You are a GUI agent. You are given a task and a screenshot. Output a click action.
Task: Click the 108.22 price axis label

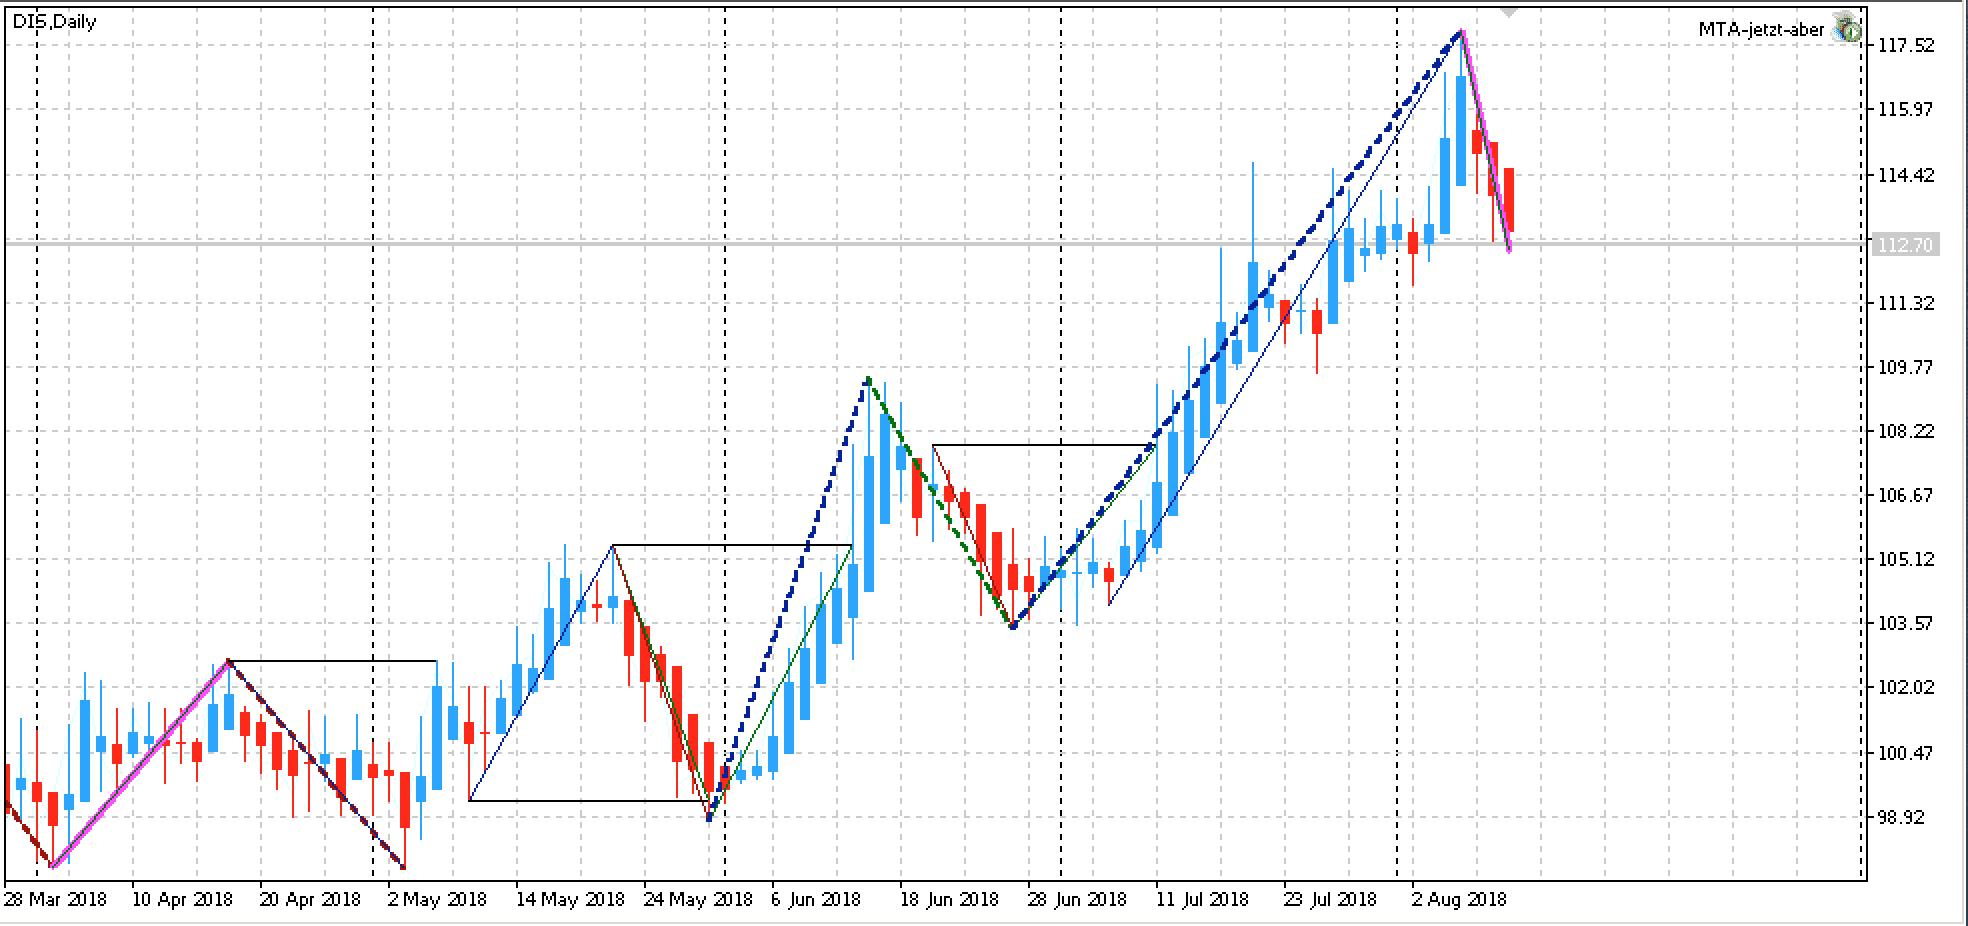[1907, 431]
